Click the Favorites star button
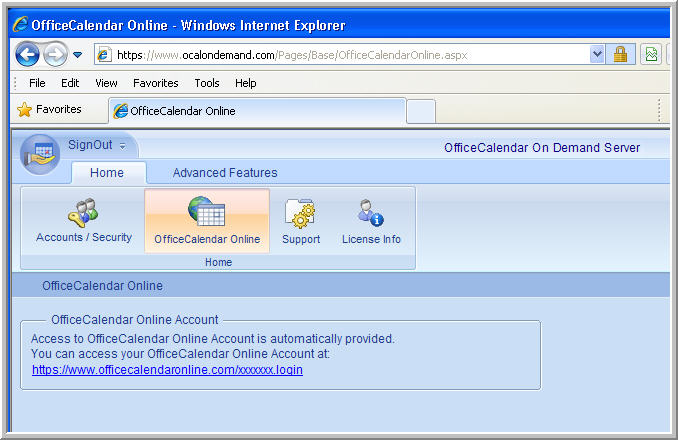Screen dimensions: 678x440 [x=49, y=109]
